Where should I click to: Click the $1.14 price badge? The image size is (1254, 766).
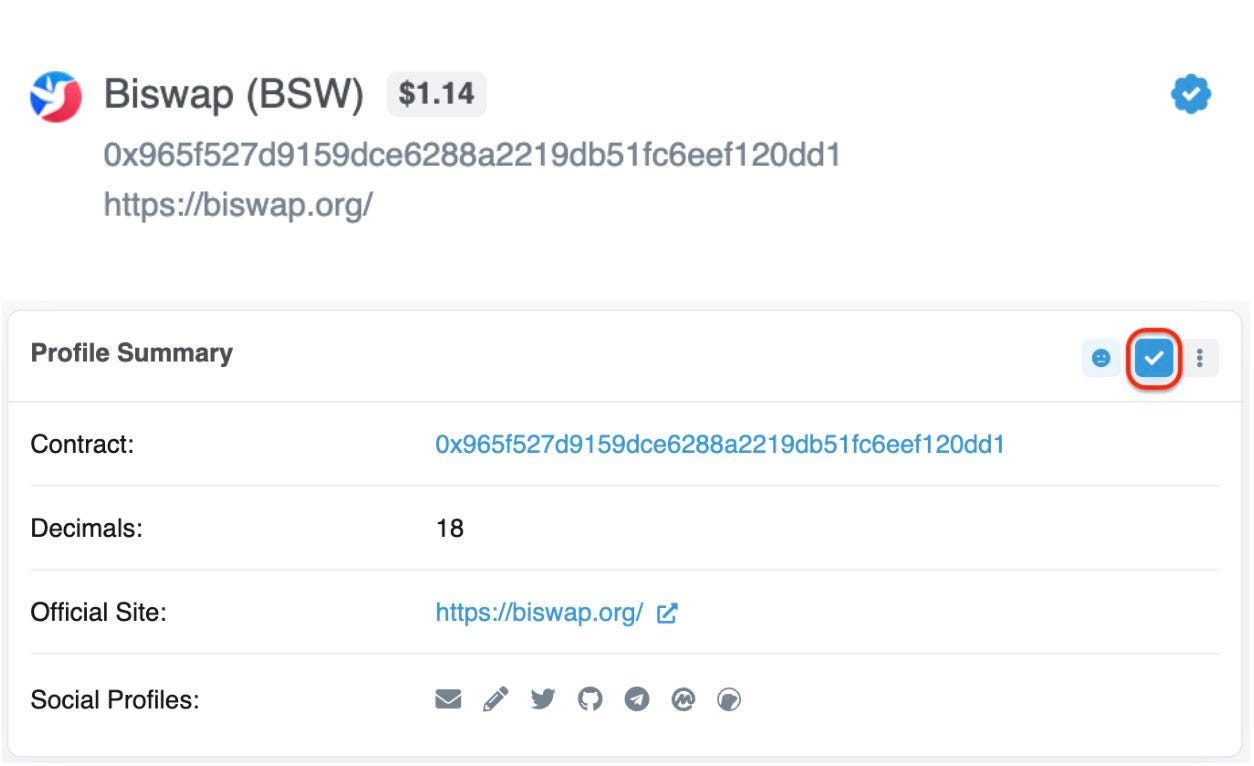click(436, 94)
